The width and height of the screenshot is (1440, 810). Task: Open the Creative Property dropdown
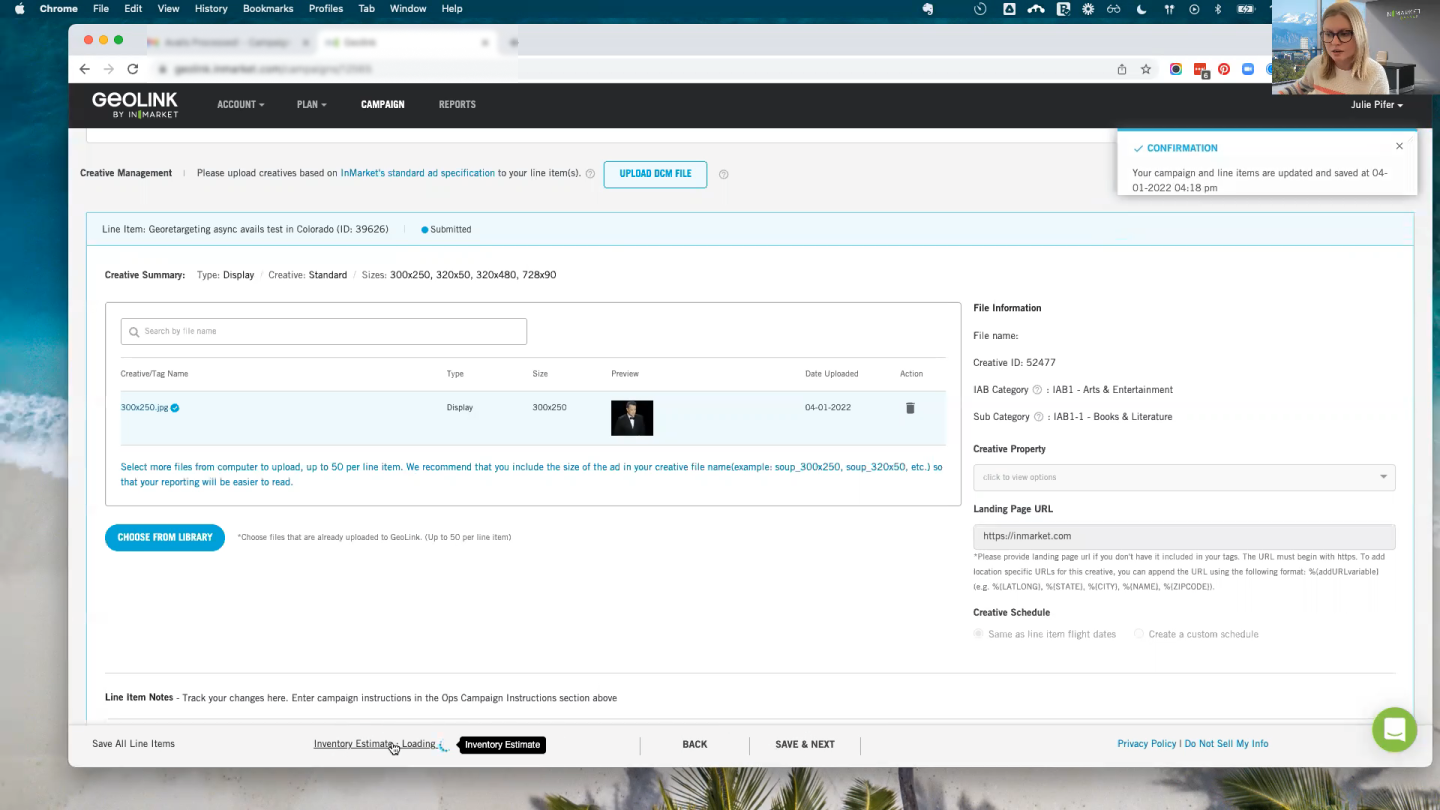(1184, 477)
